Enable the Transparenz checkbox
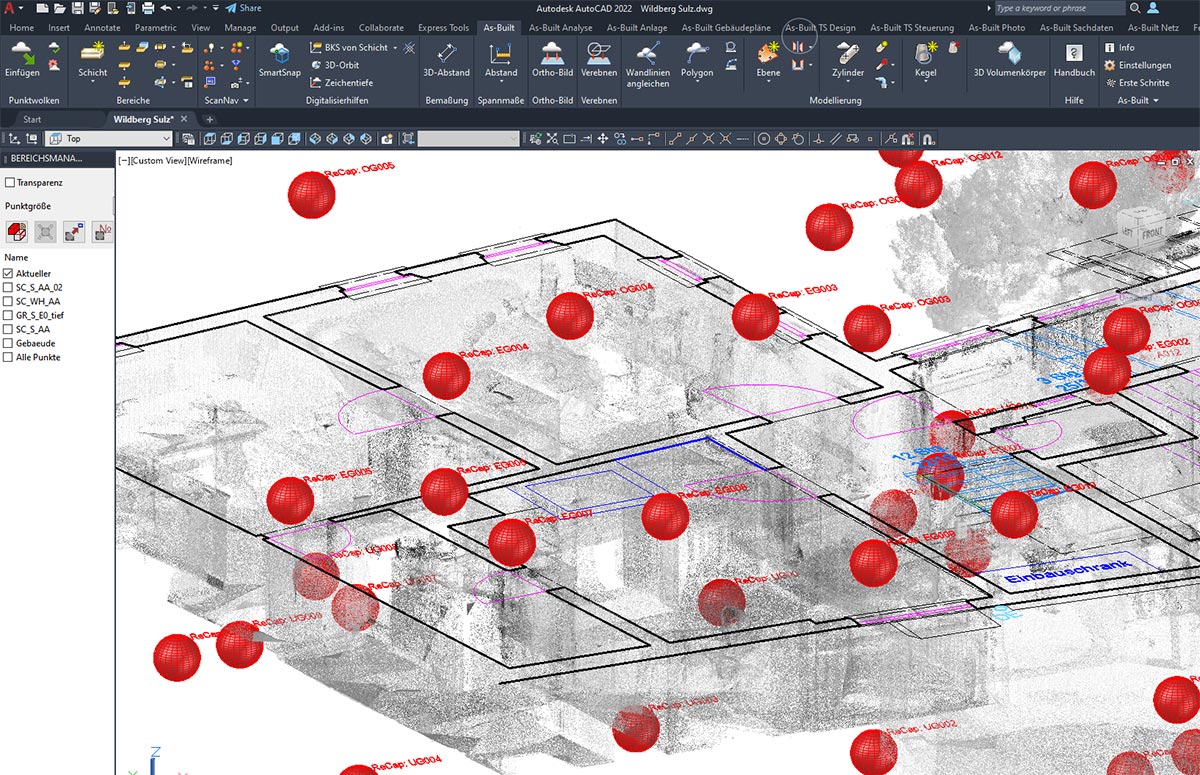Image resolution: width=1200 pixels, height=775 pixels. click(x=10, y=183)
